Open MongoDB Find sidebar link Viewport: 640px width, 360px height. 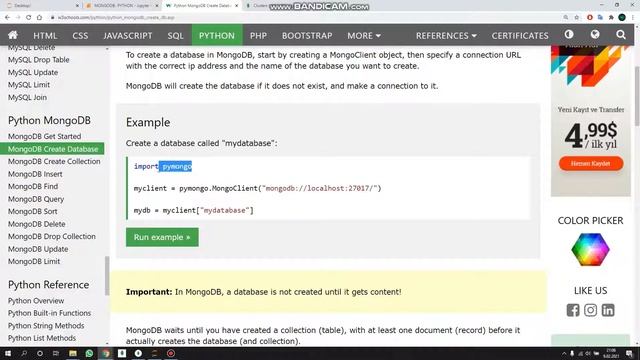[33, 187]
